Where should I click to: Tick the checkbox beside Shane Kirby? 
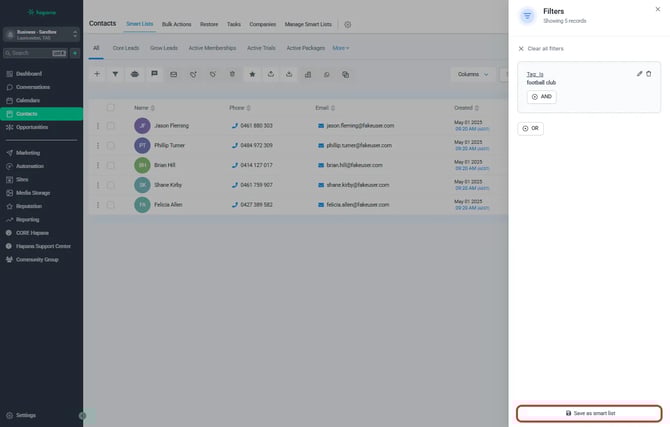[111, 185]
